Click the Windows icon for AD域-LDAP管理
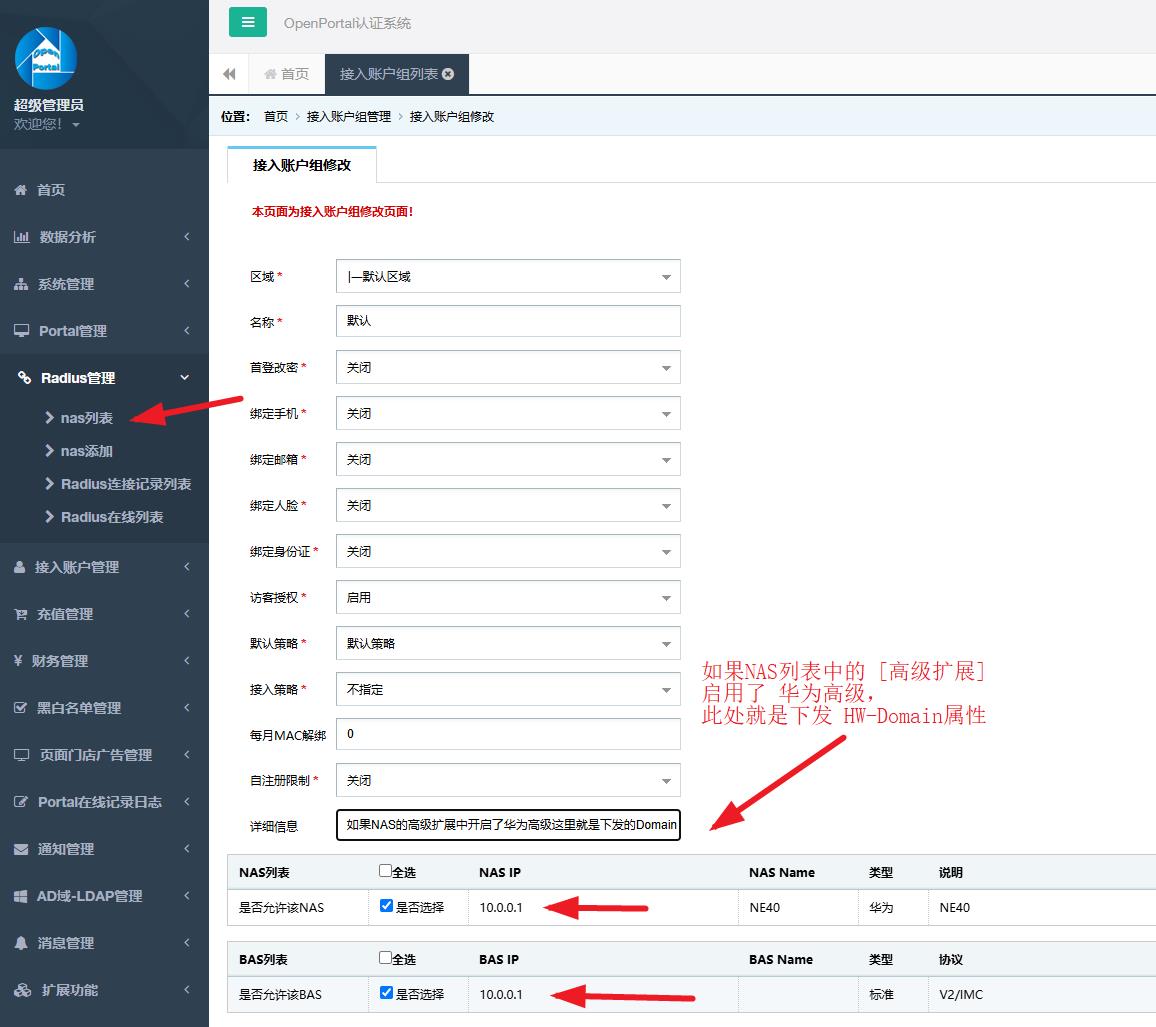This screenshot has height=1027, width=1156. 21,896
